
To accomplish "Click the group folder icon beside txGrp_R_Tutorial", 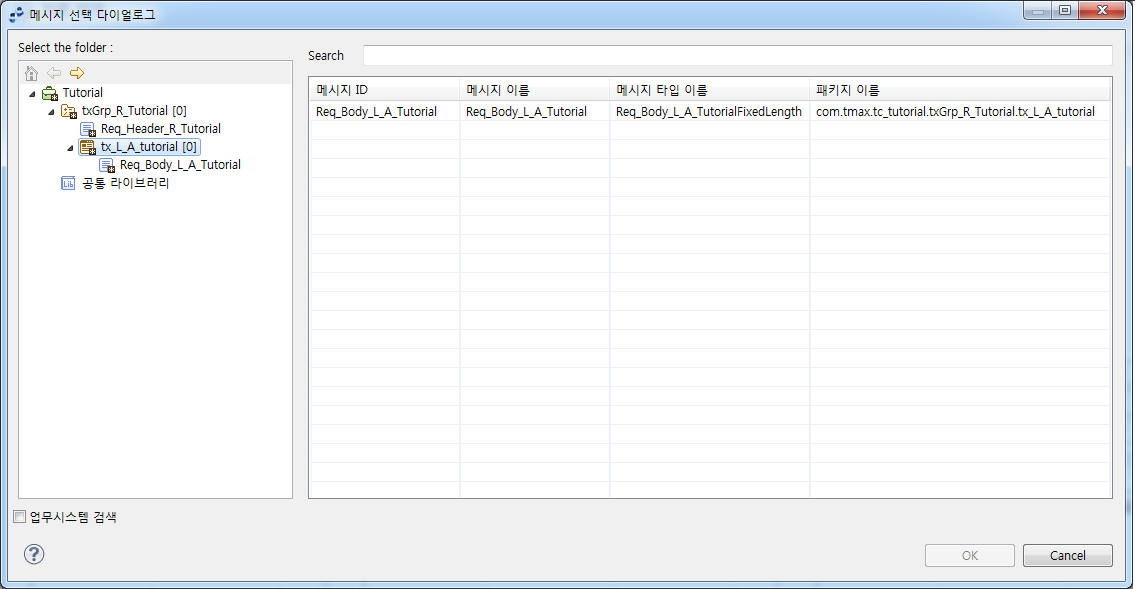I will pos(69,110).
